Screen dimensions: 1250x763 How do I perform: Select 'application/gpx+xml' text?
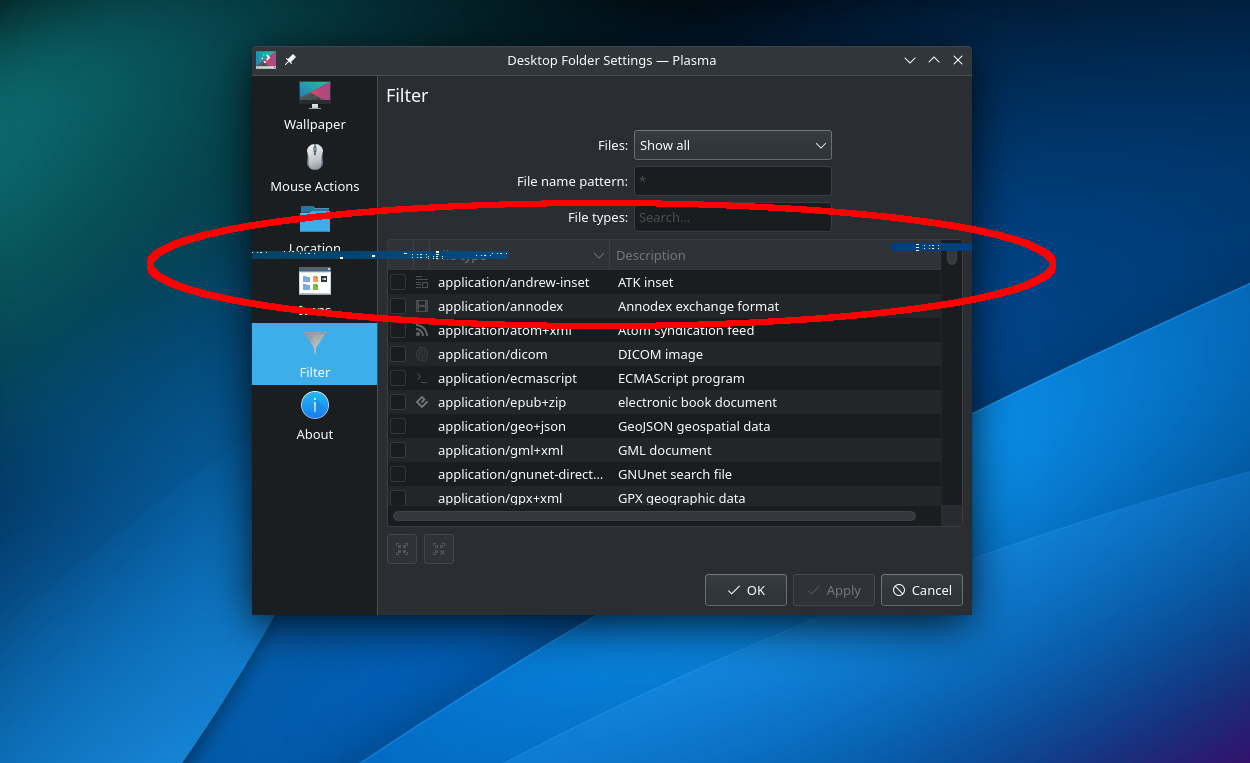[500, 498]
